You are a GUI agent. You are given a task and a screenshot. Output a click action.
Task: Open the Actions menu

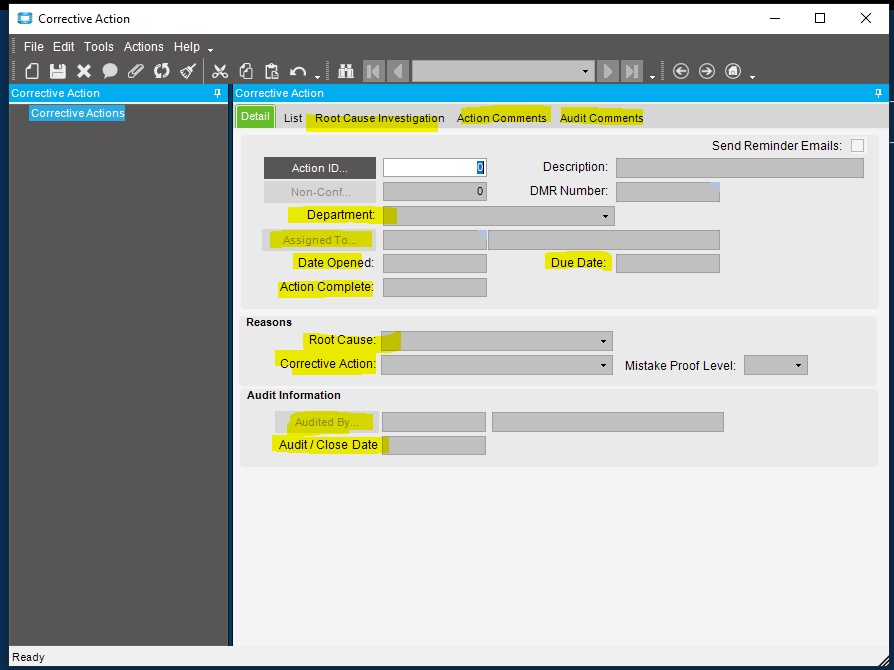[144, 47]
